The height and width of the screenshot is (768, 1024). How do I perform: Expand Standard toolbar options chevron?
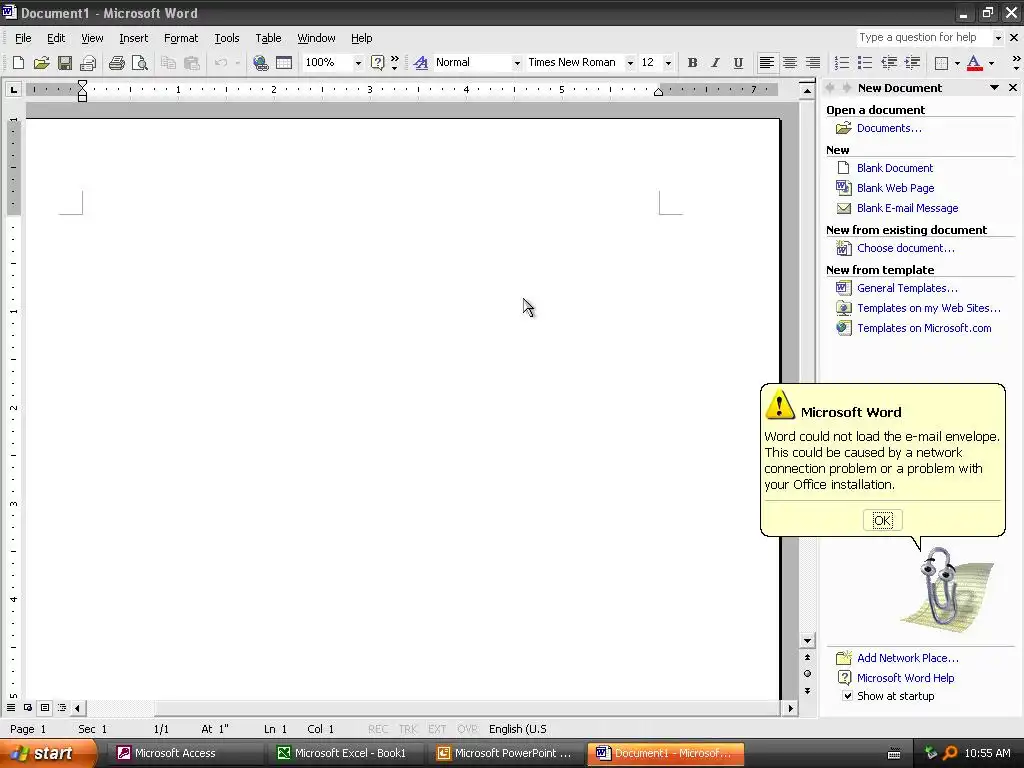394,63
